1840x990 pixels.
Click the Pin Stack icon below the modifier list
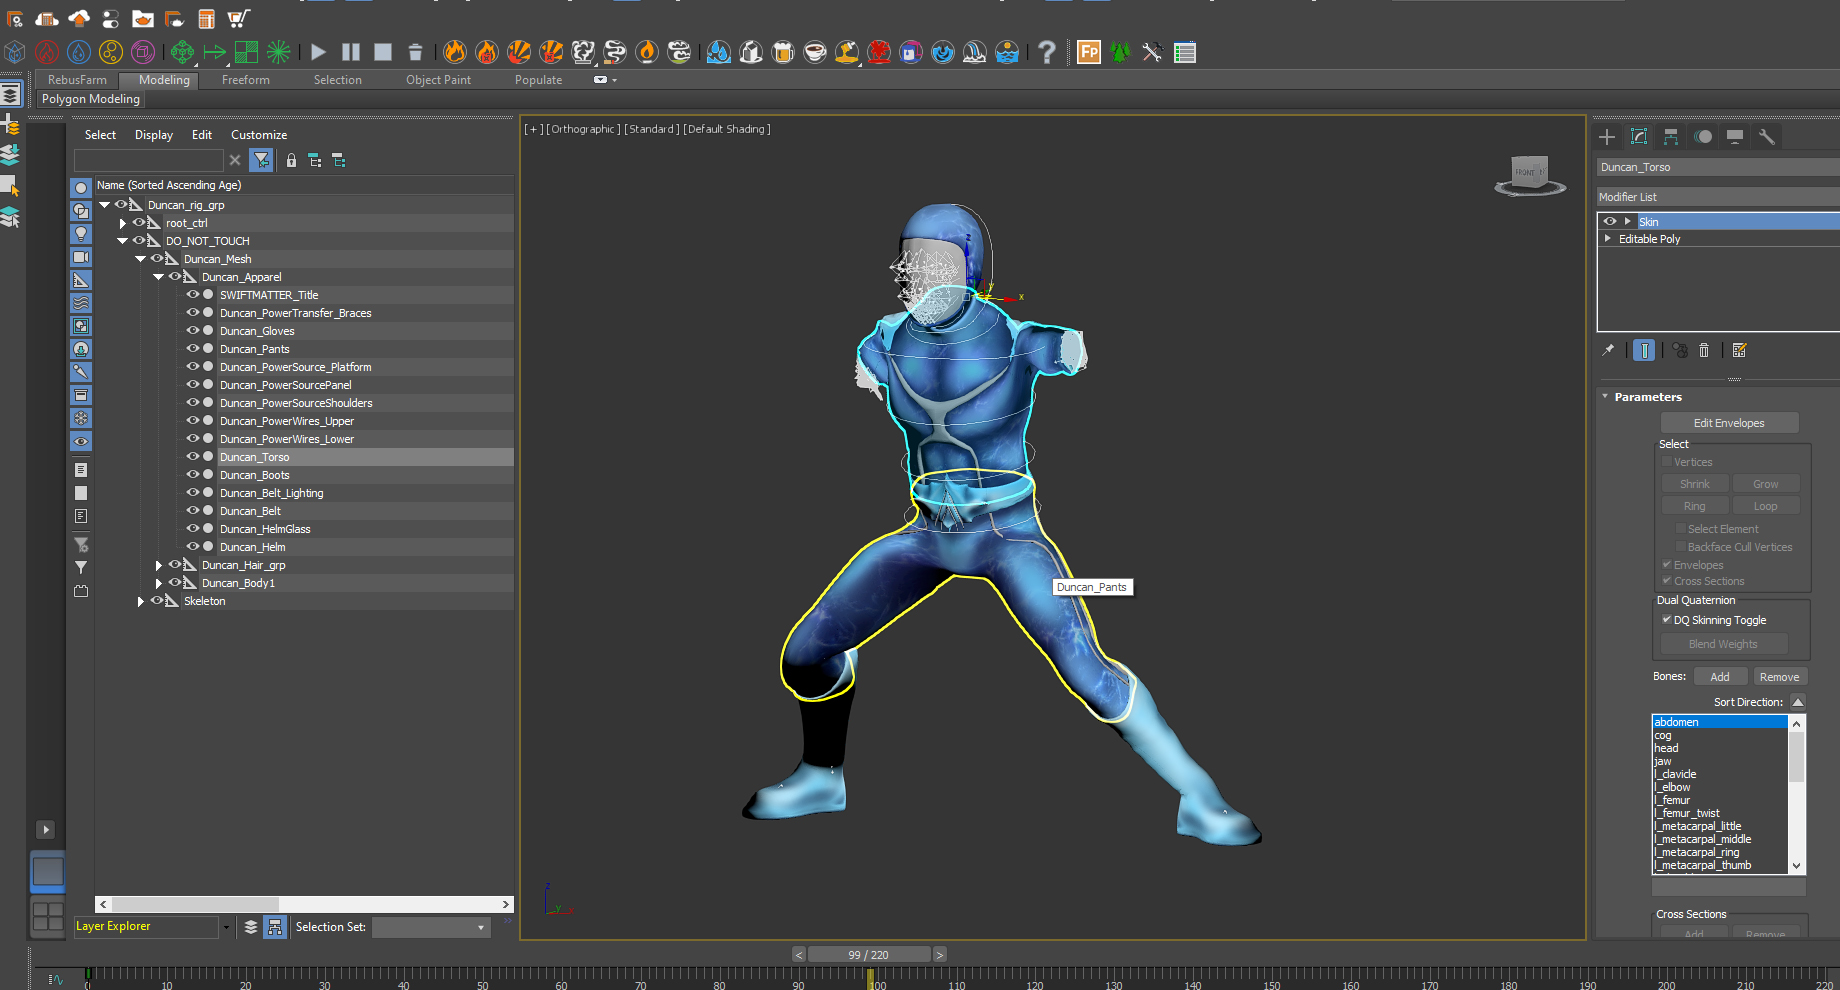point(1609,350)
